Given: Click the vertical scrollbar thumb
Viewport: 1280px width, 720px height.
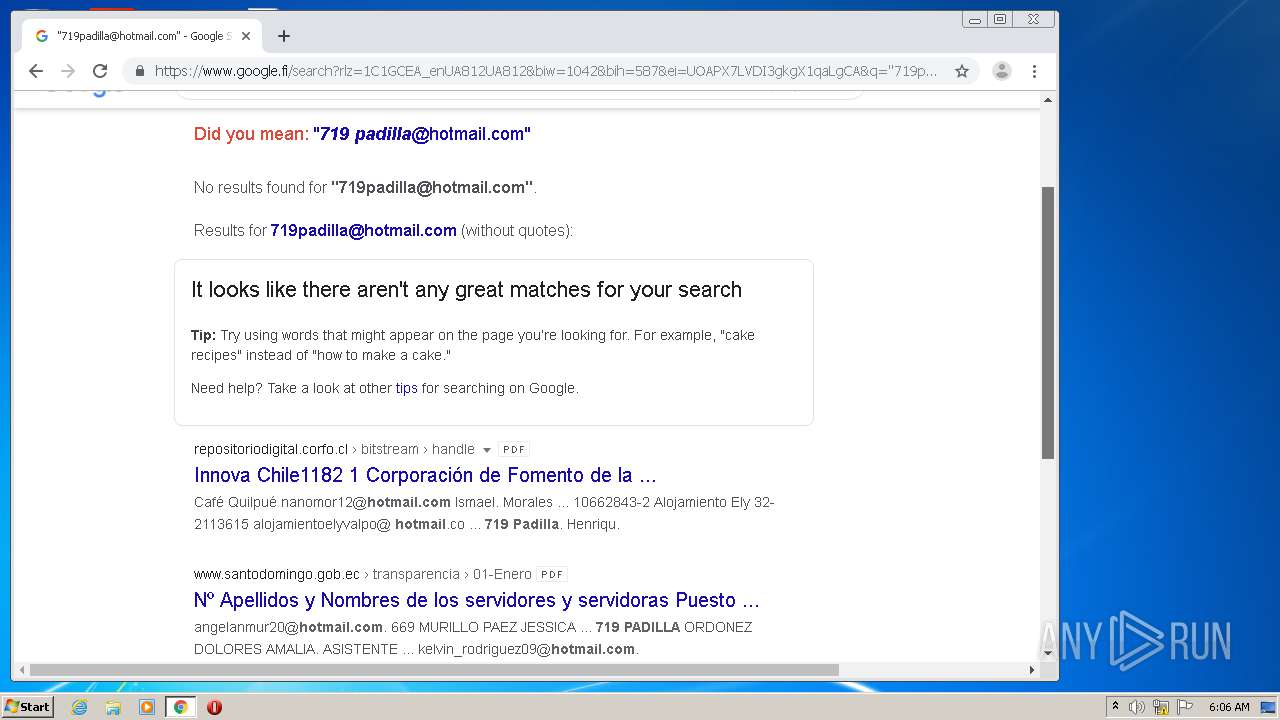Looking at the screenshot, I should point(1048,322).
